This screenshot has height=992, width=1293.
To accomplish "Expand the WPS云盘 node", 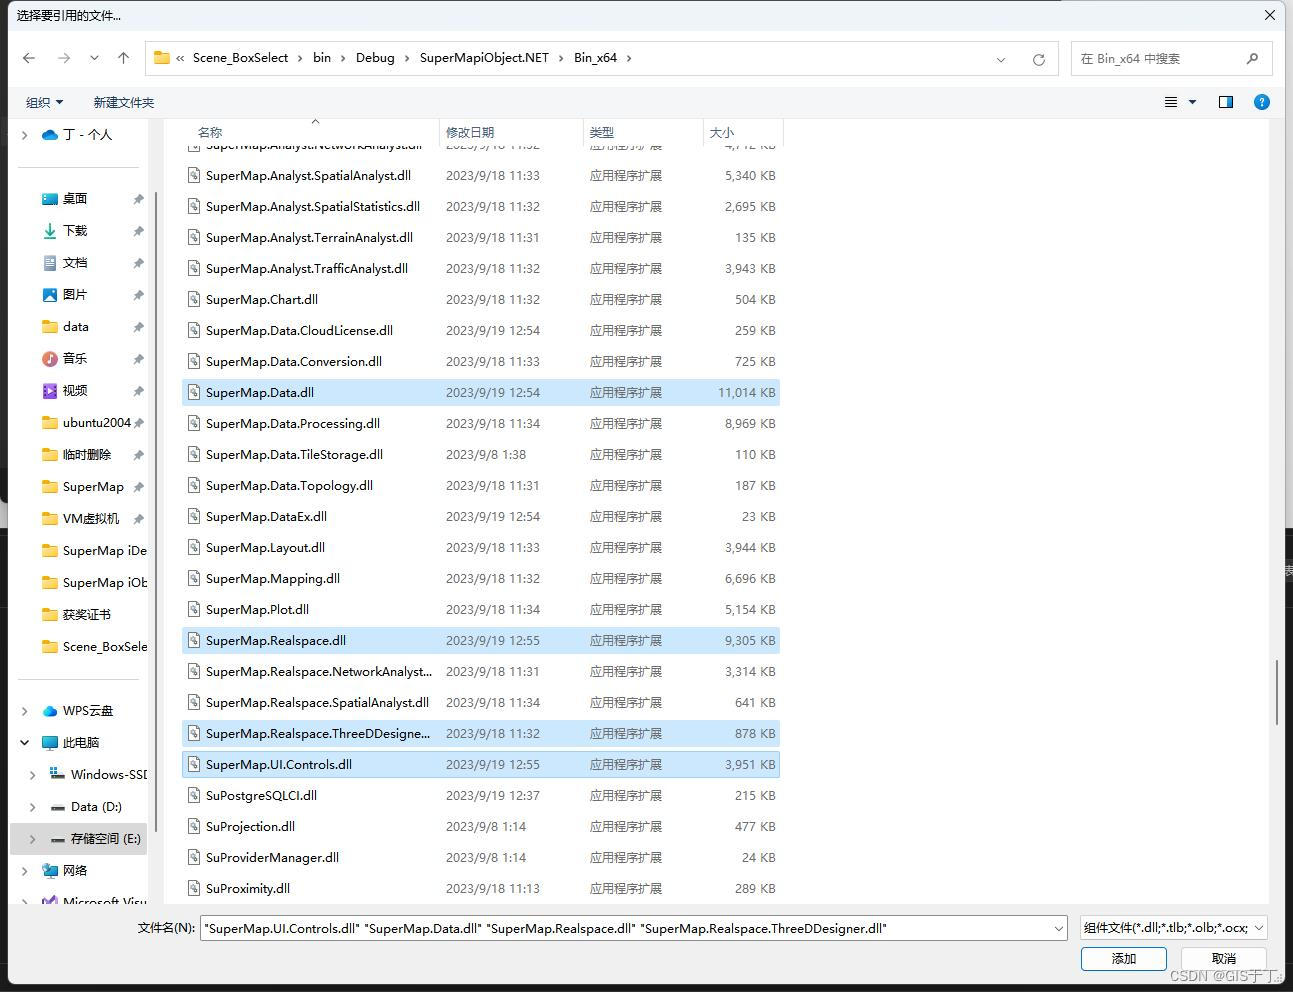I will 24,710.
